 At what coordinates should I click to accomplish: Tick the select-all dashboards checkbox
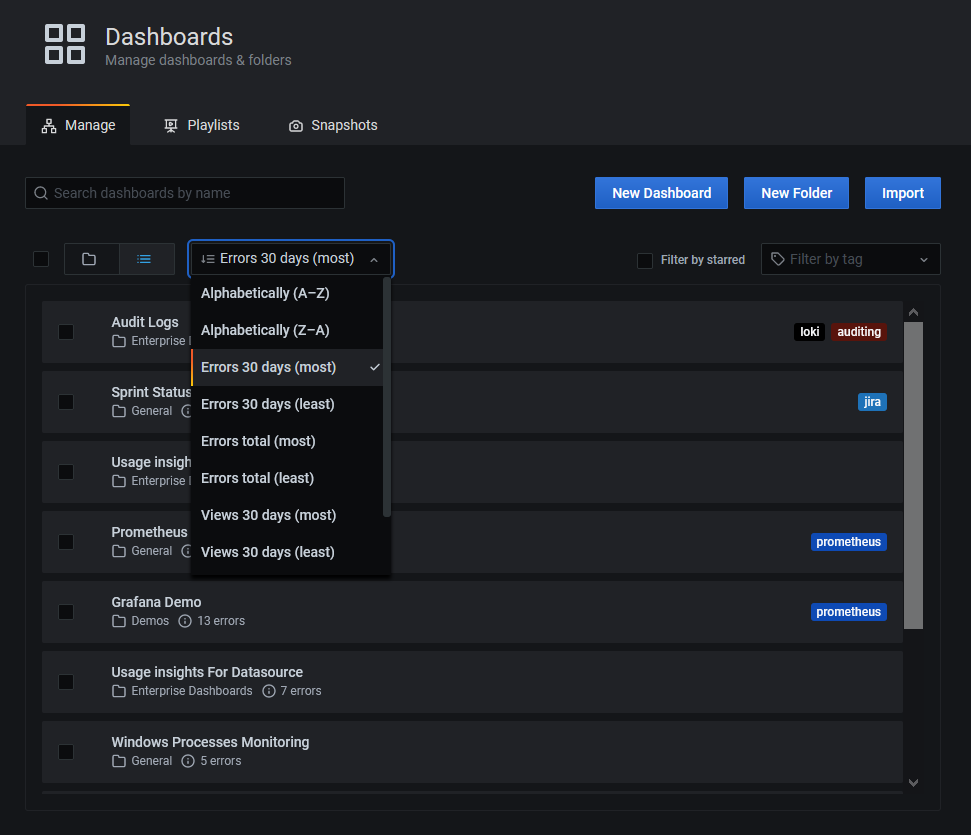point(41,259)
